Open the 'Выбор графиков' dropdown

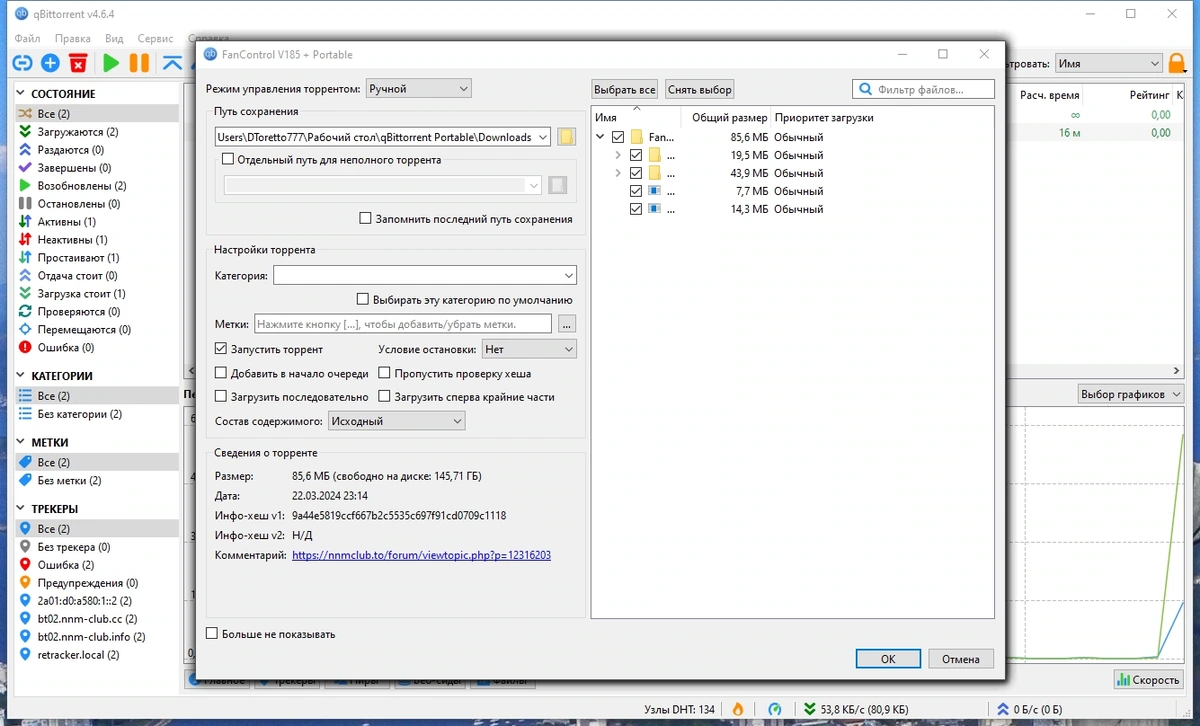tap(1130, 394)
